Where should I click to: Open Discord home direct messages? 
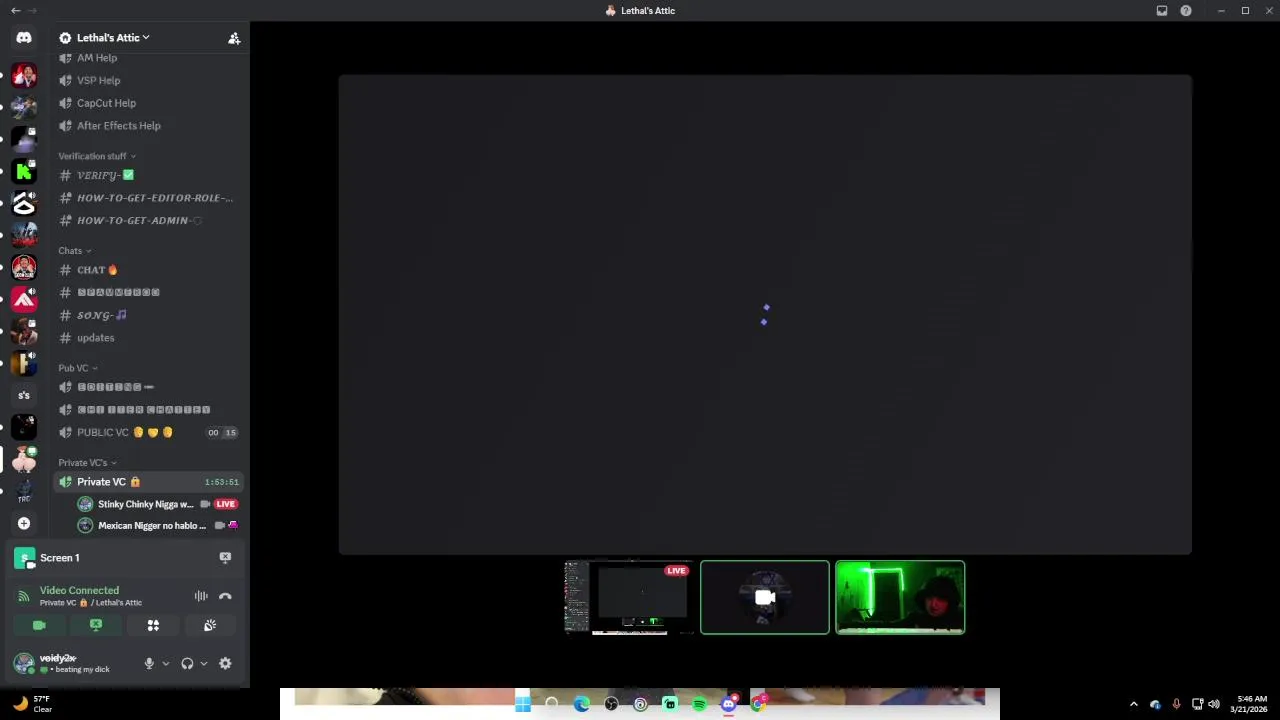pos(24,38)
